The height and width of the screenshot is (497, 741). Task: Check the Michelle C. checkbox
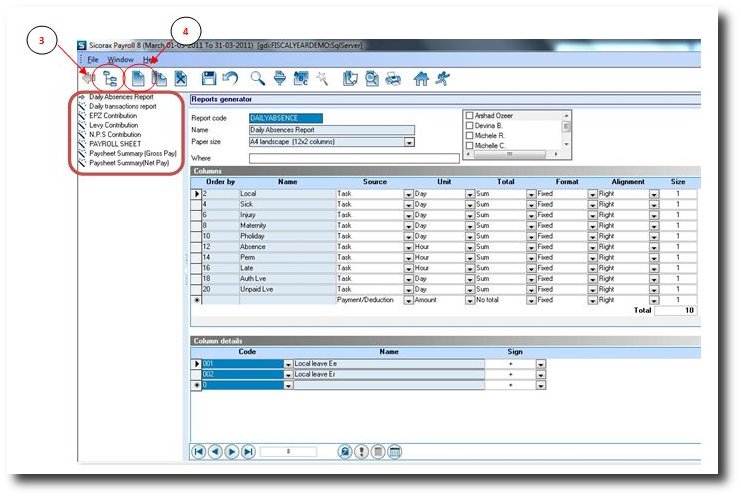pos(470,146)
